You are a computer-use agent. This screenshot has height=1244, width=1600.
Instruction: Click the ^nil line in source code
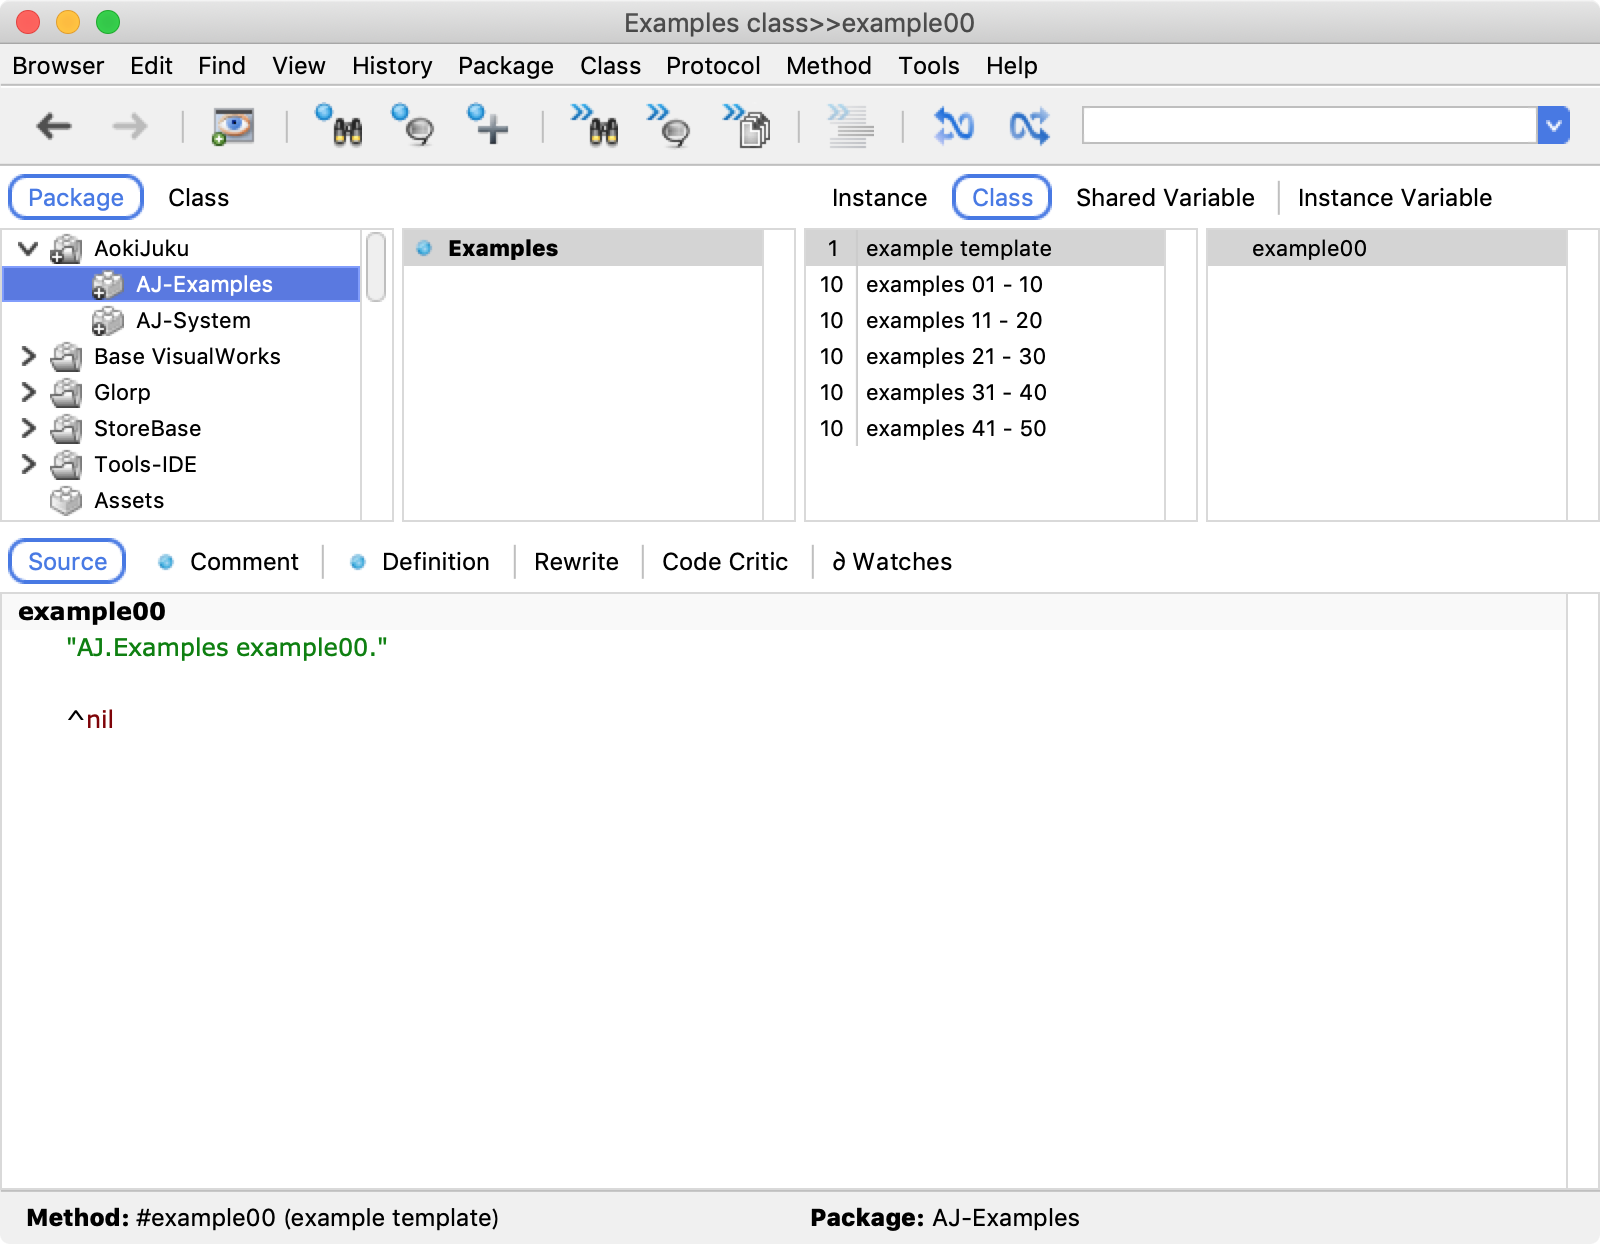point(90,719)
